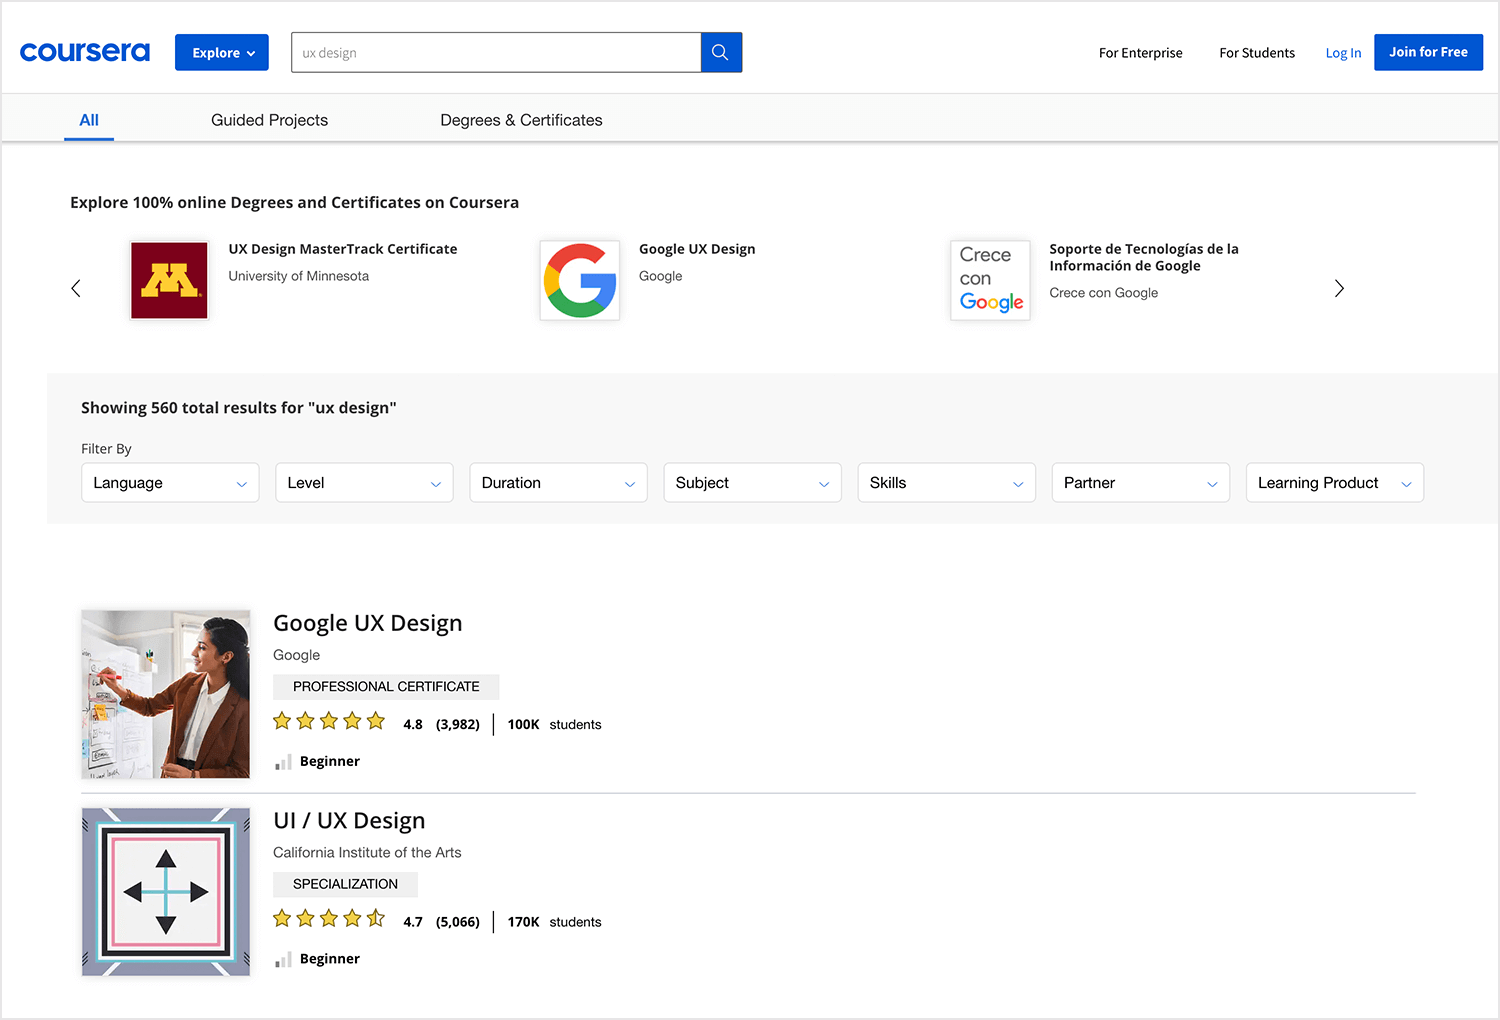Click the Coursera logo
The width and height of the screenshot is (1500, 1020).
click(85, 52)
